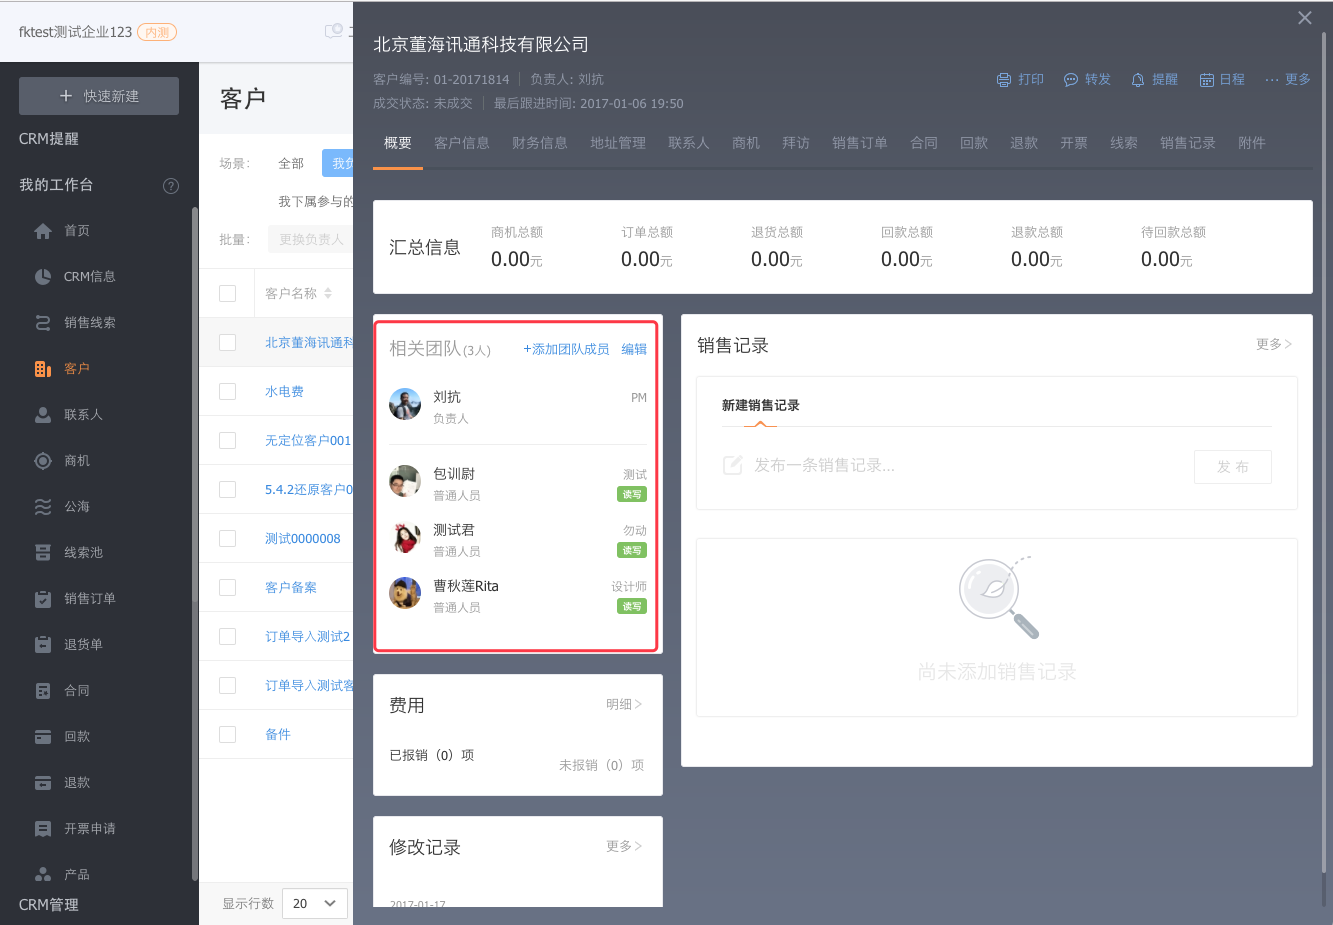Click the forward (转发) icon

pyautogui.click(x=1071, y=80)
